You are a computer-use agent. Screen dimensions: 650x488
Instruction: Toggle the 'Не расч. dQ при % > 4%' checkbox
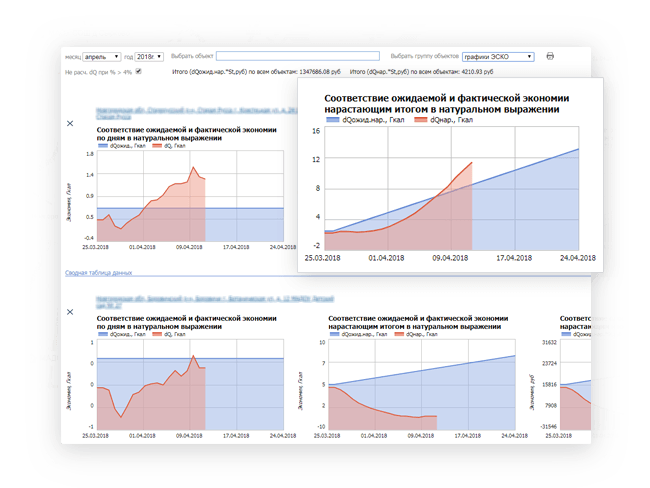pyautogui.click(x=139, y=71)
